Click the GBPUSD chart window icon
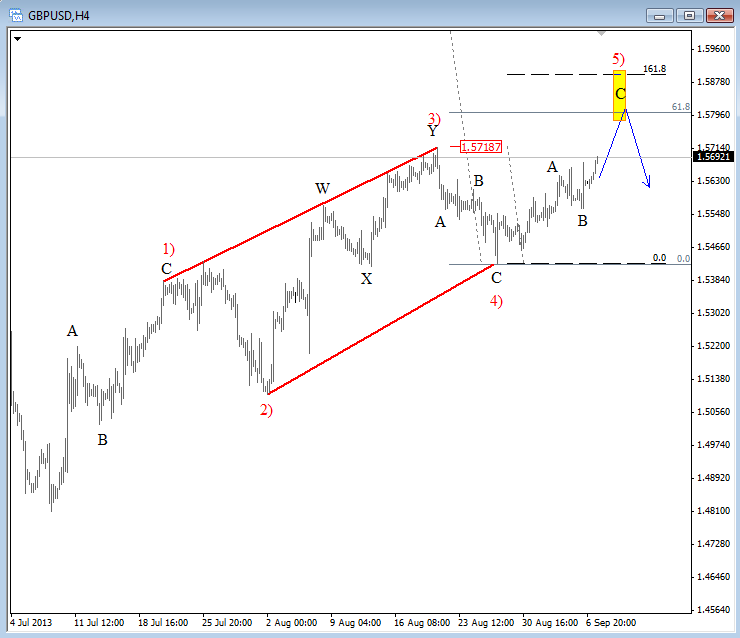The width and height of the screenshot is (740, 638). pyautogui.click(x=17, y=15)
